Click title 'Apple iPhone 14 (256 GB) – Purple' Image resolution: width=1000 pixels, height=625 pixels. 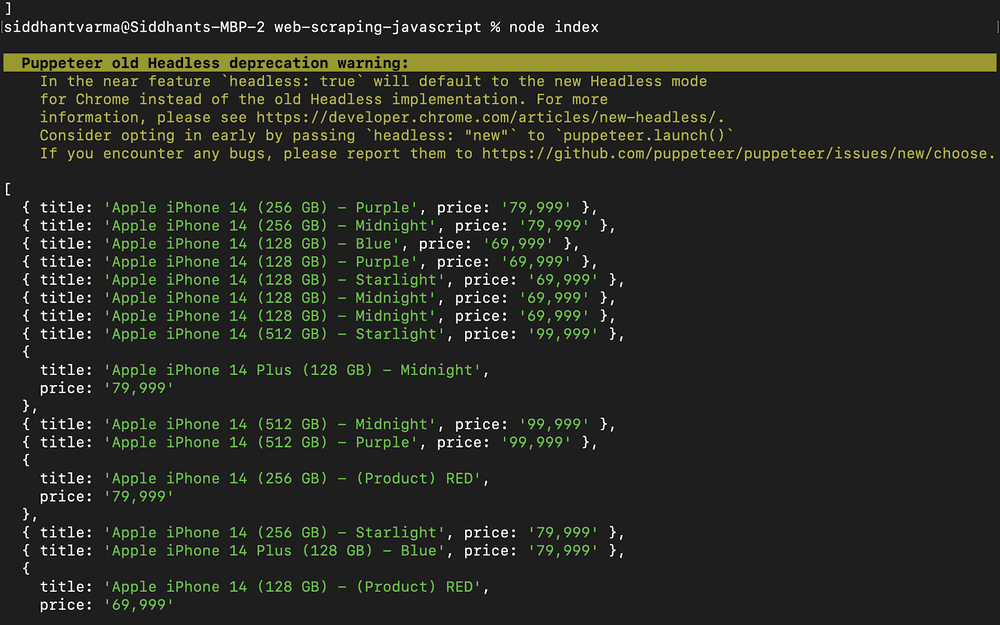[261, 208]
